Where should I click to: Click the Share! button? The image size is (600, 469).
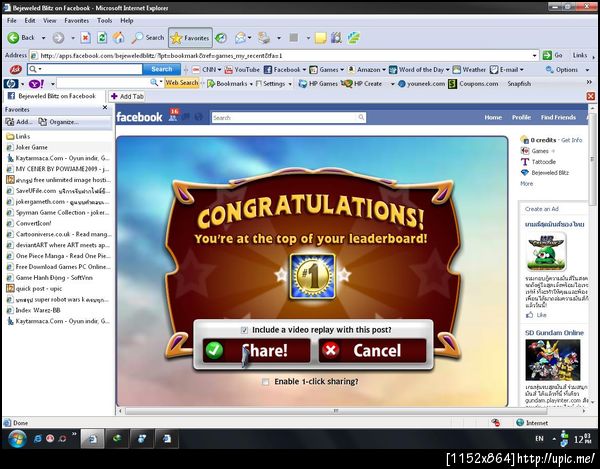[256, 350]
